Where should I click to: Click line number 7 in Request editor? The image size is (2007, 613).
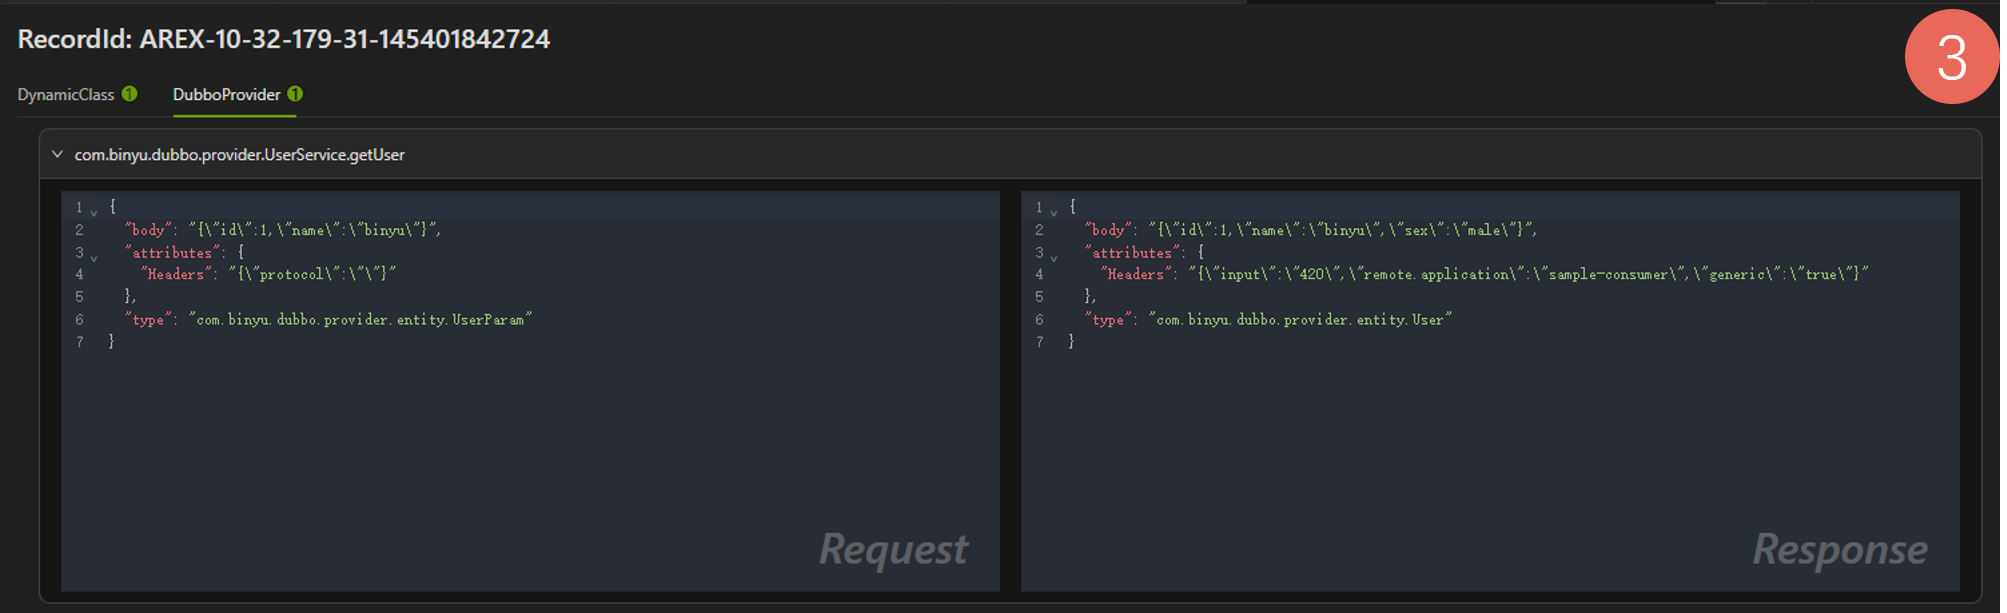coord(79,342)
